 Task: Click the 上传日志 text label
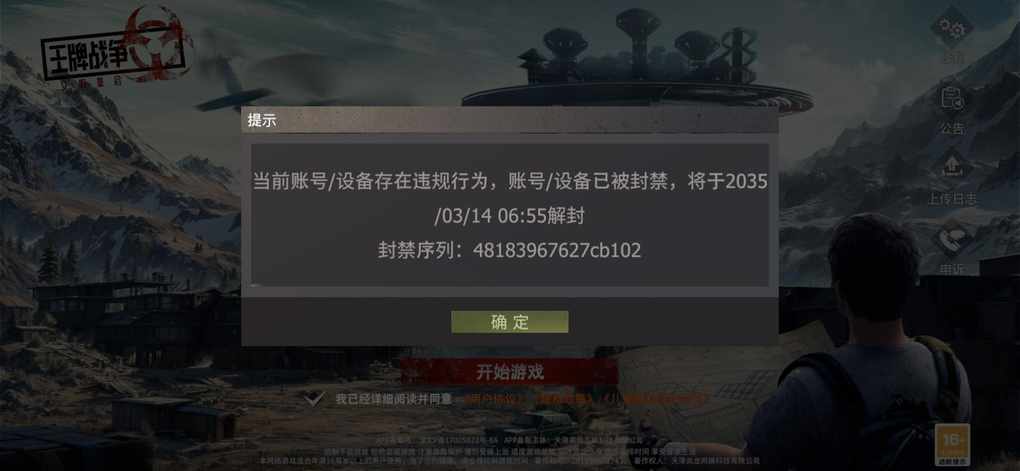pyautogui.click(x=952, y=199)
